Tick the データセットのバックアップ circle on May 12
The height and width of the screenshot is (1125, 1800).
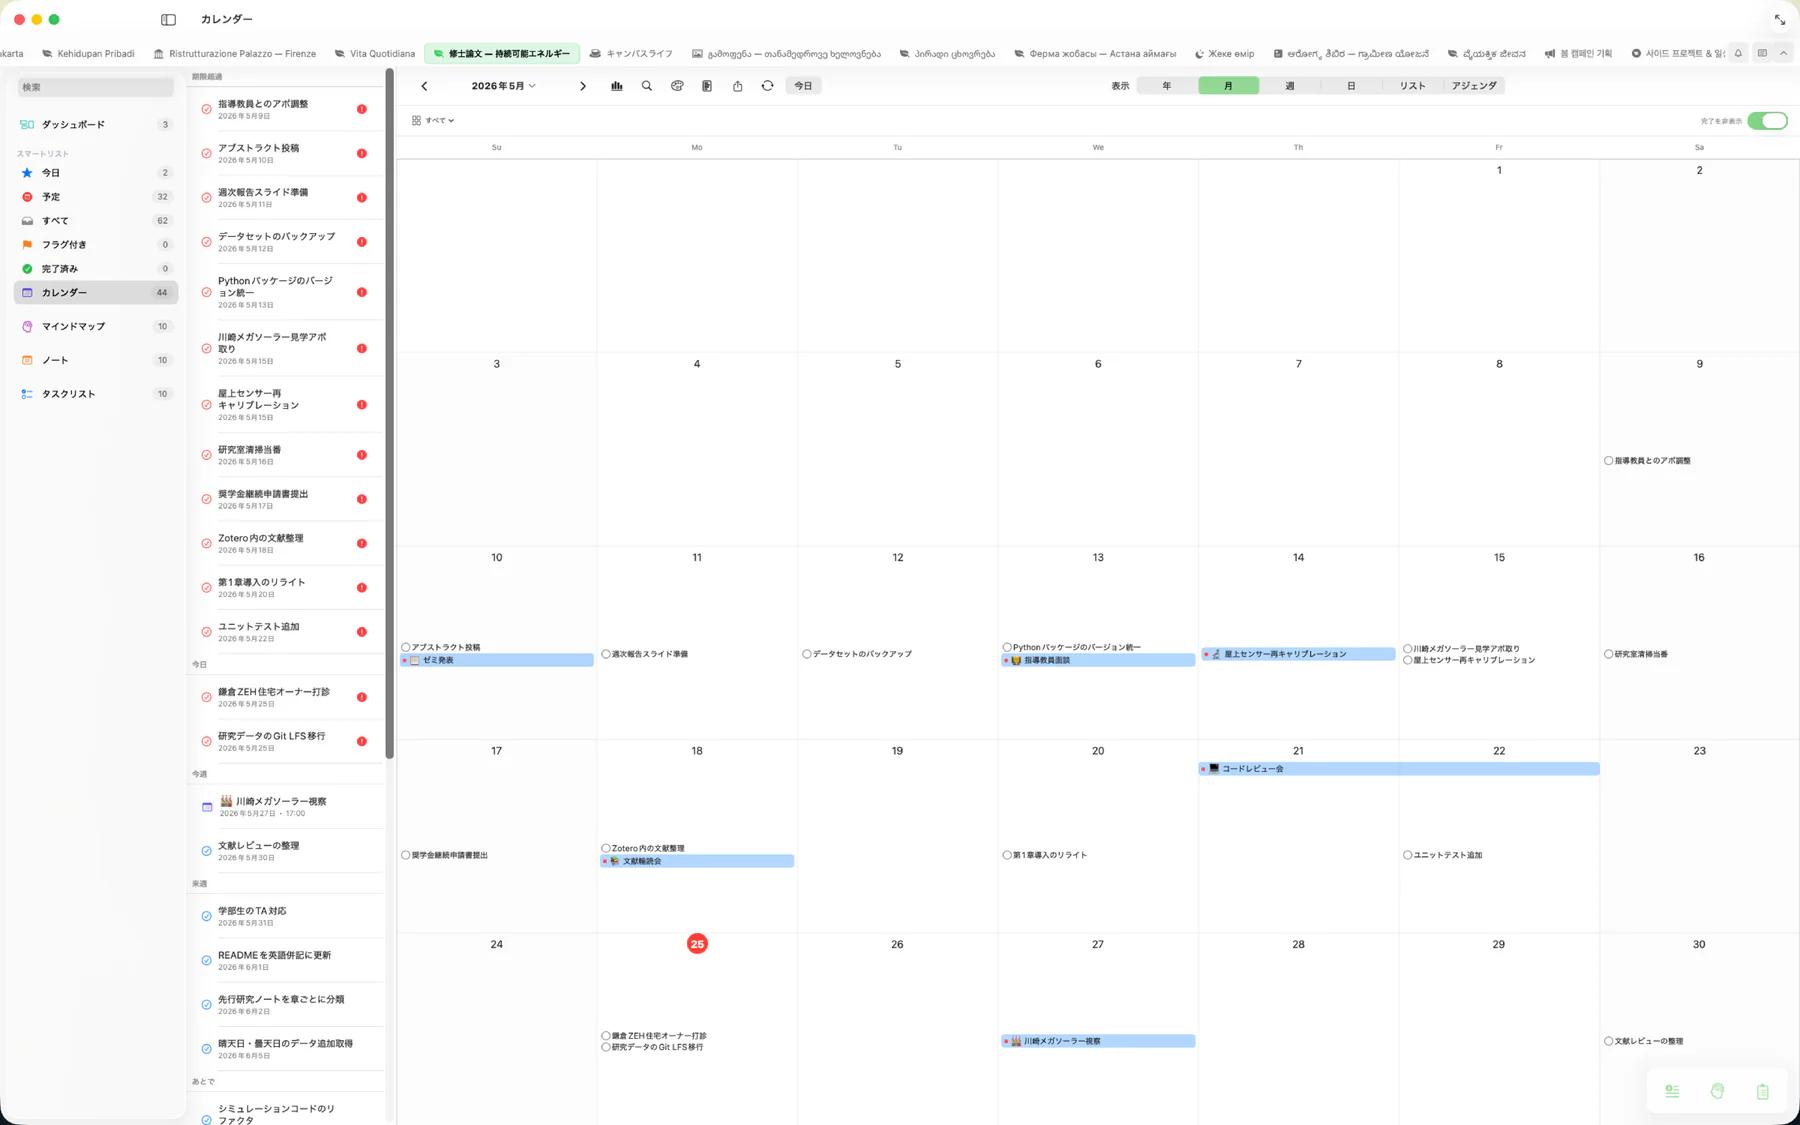pos(806,654)
